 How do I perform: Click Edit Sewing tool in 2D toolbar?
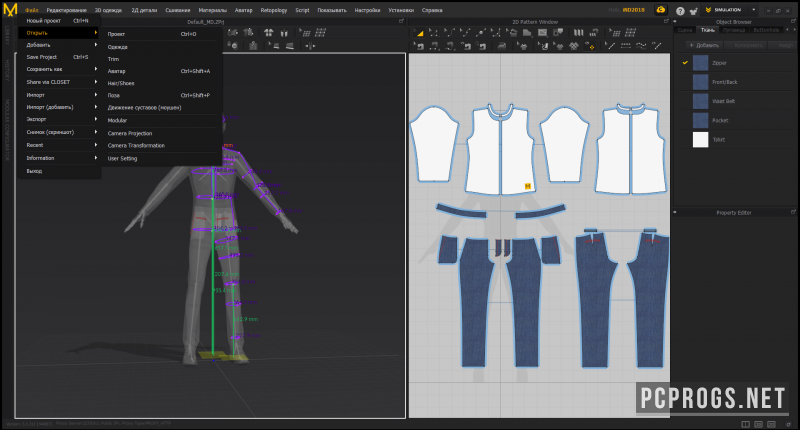coord(418,46)
